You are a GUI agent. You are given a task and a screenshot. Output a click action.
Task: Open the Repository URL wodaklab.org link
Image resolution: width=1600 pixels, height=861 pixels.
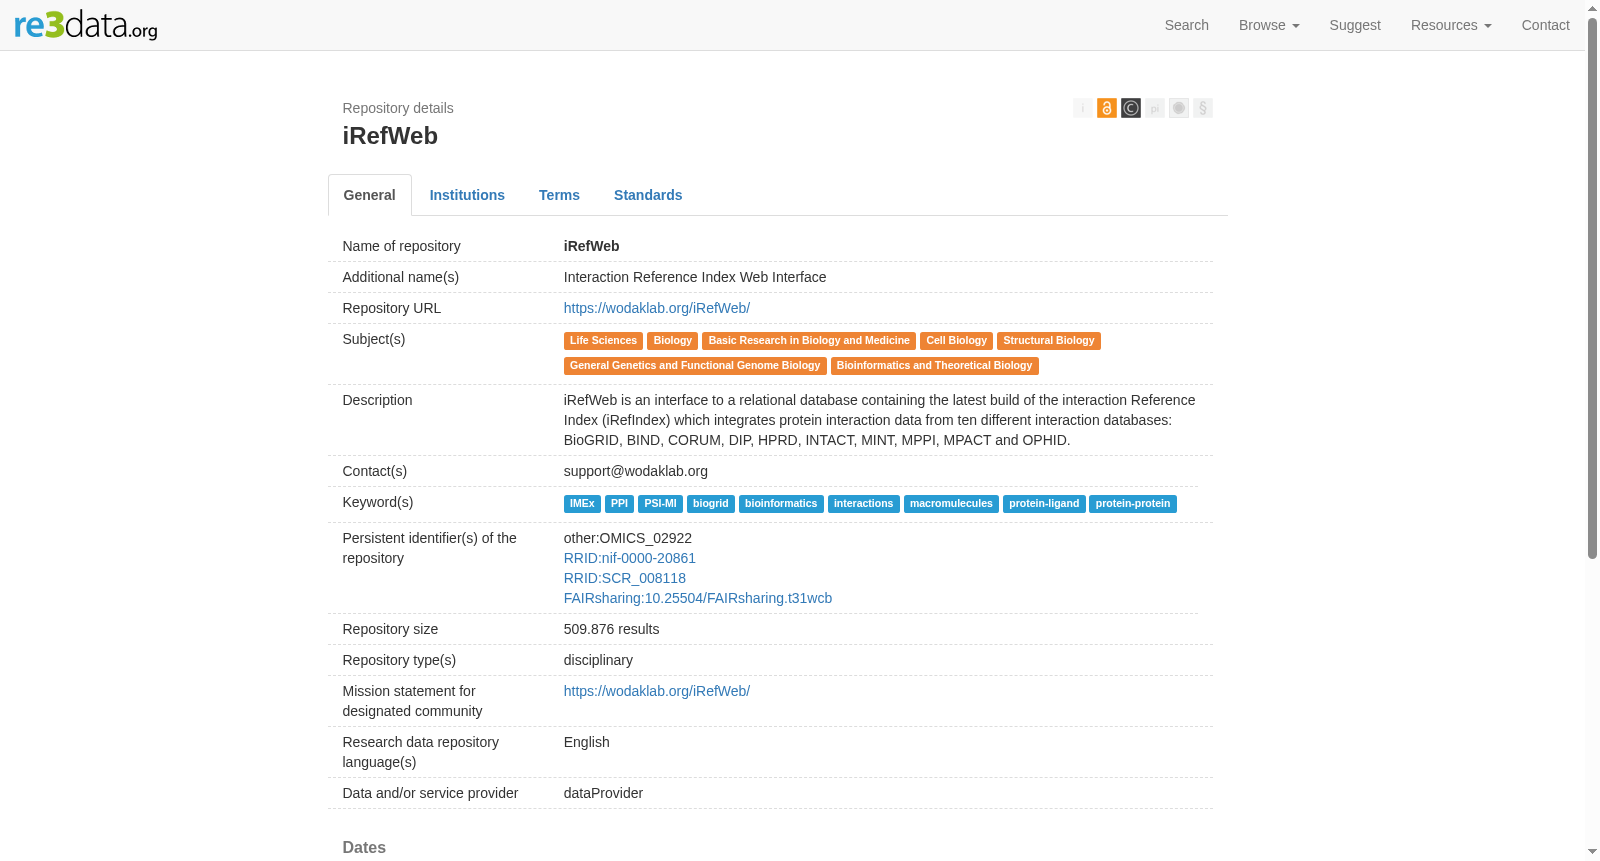(657, 308)
